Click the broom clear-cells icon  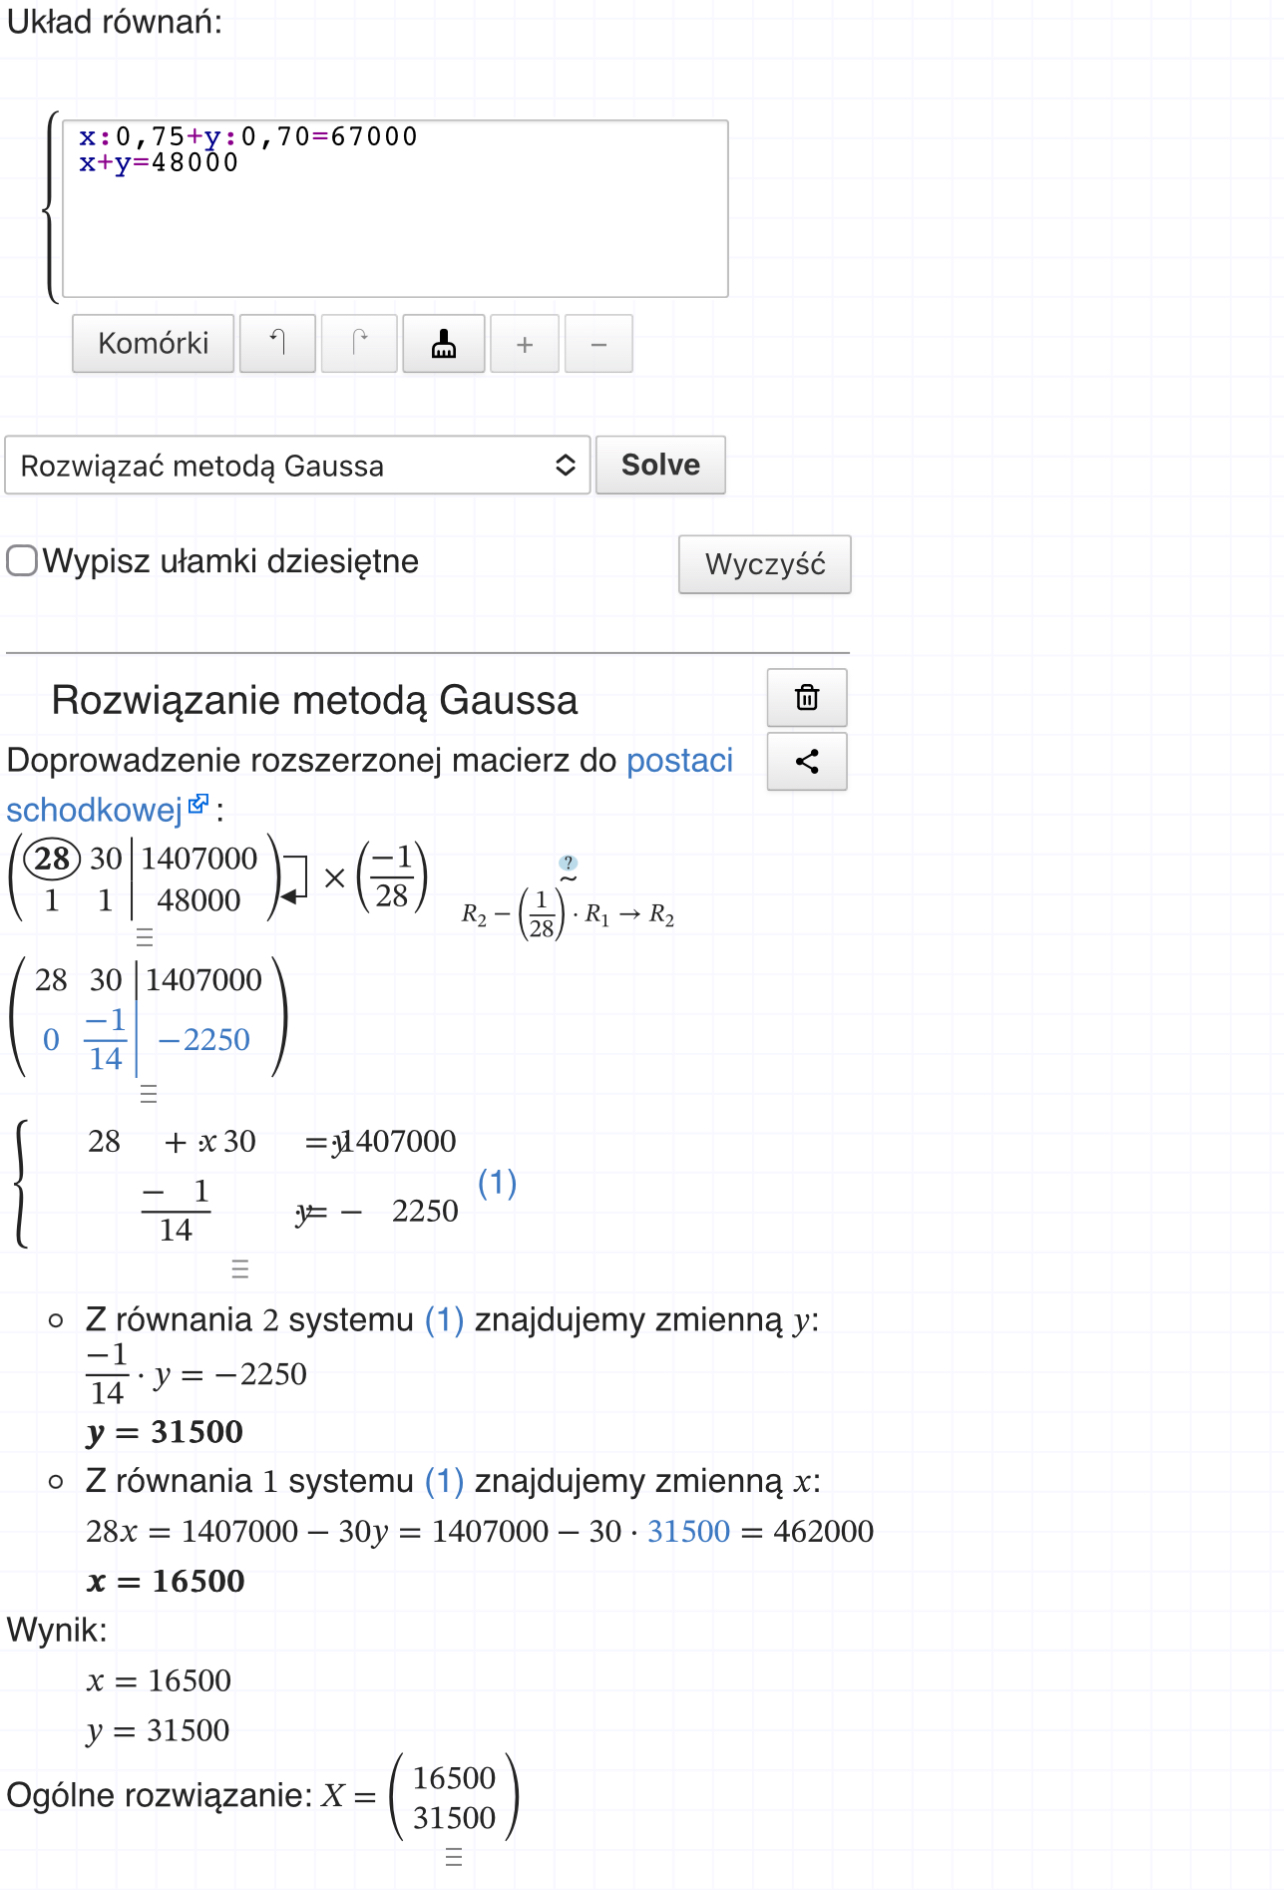click(x=444, y=344)
